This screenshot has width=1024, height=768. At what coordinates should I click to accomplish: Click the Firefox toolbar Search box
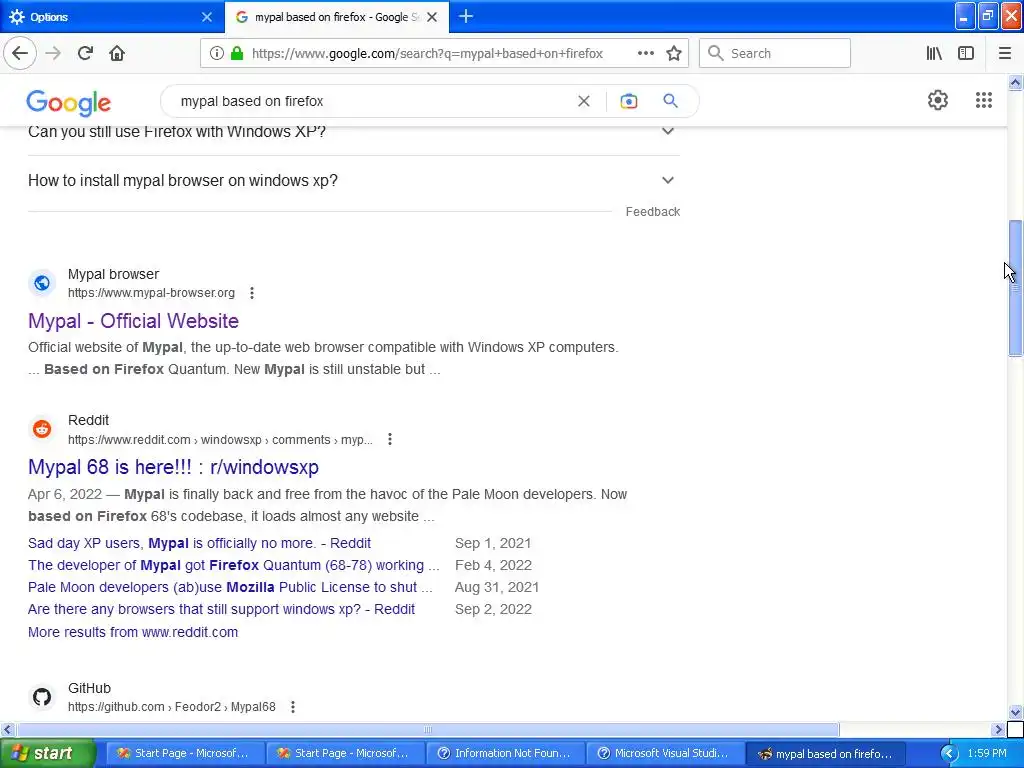(x=775, y=53)
